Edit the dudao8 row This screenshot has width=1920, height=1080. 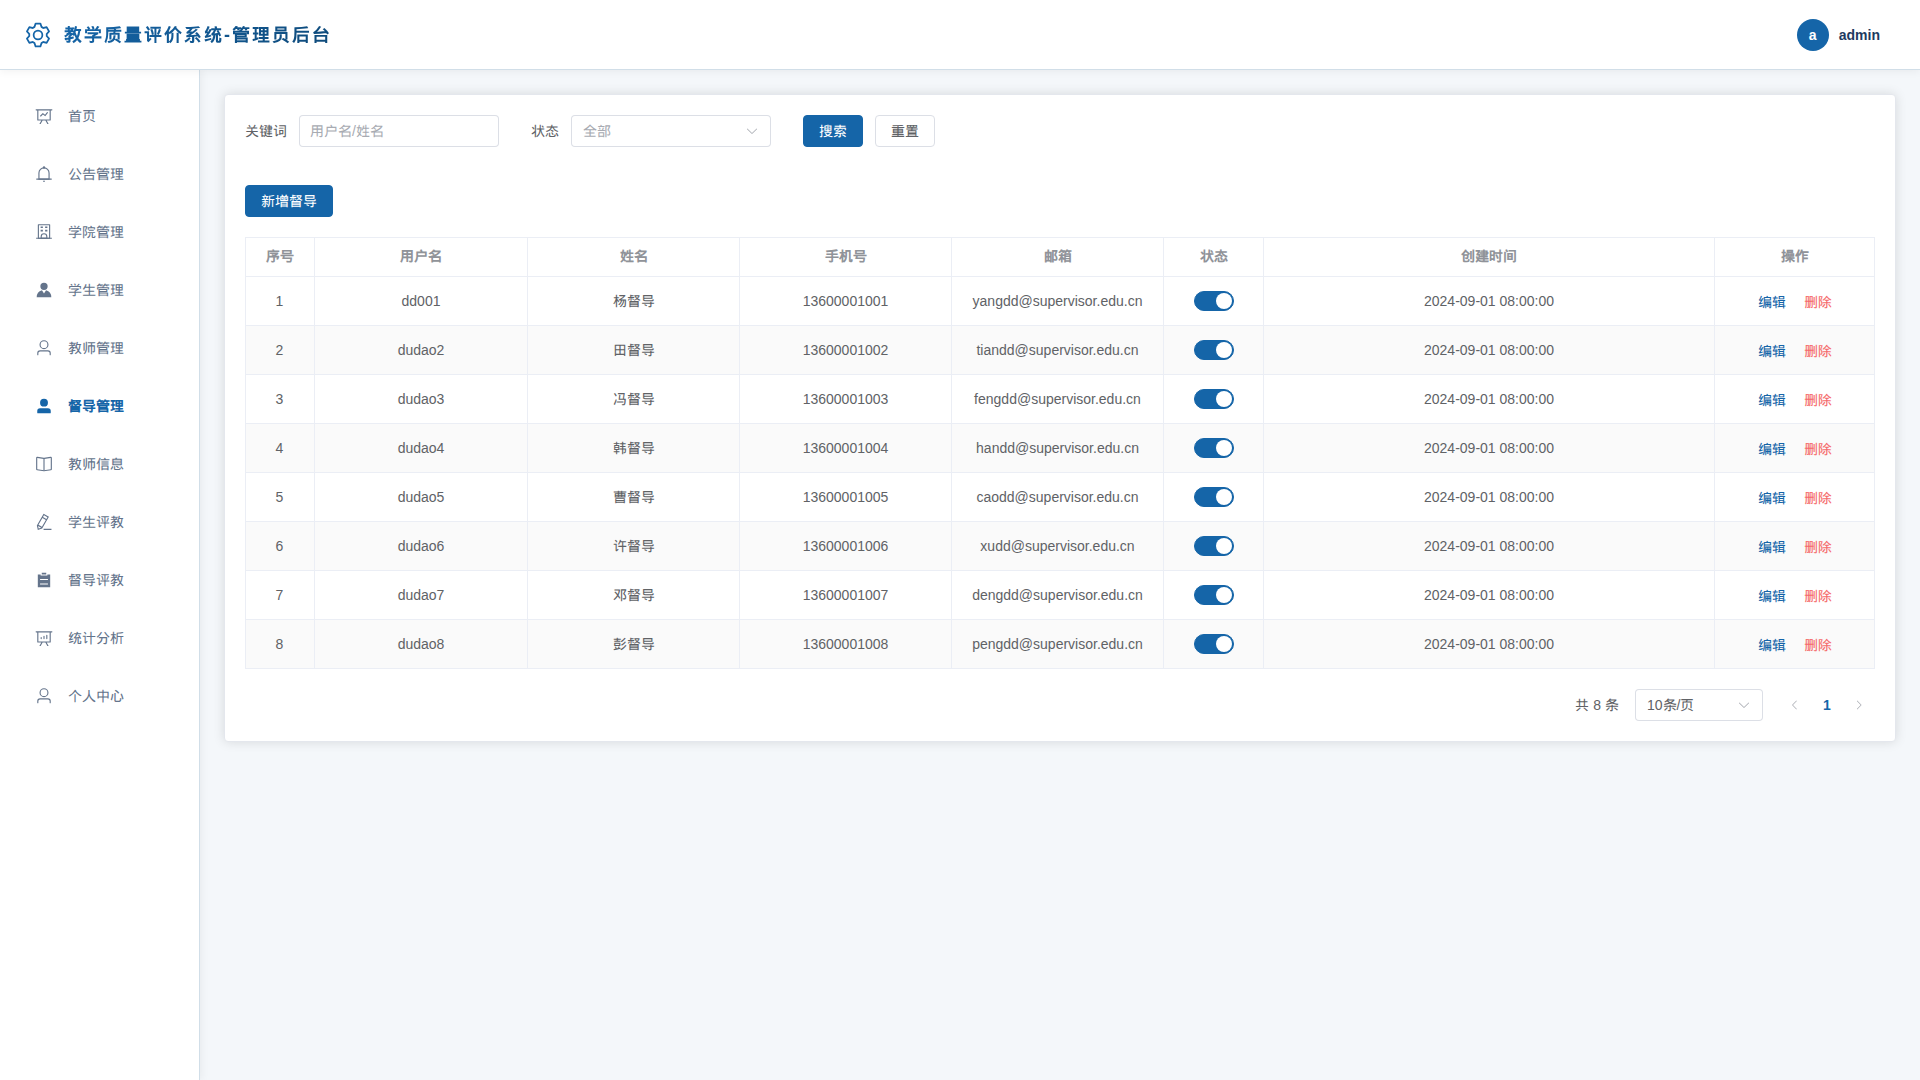pos(1771,645)
